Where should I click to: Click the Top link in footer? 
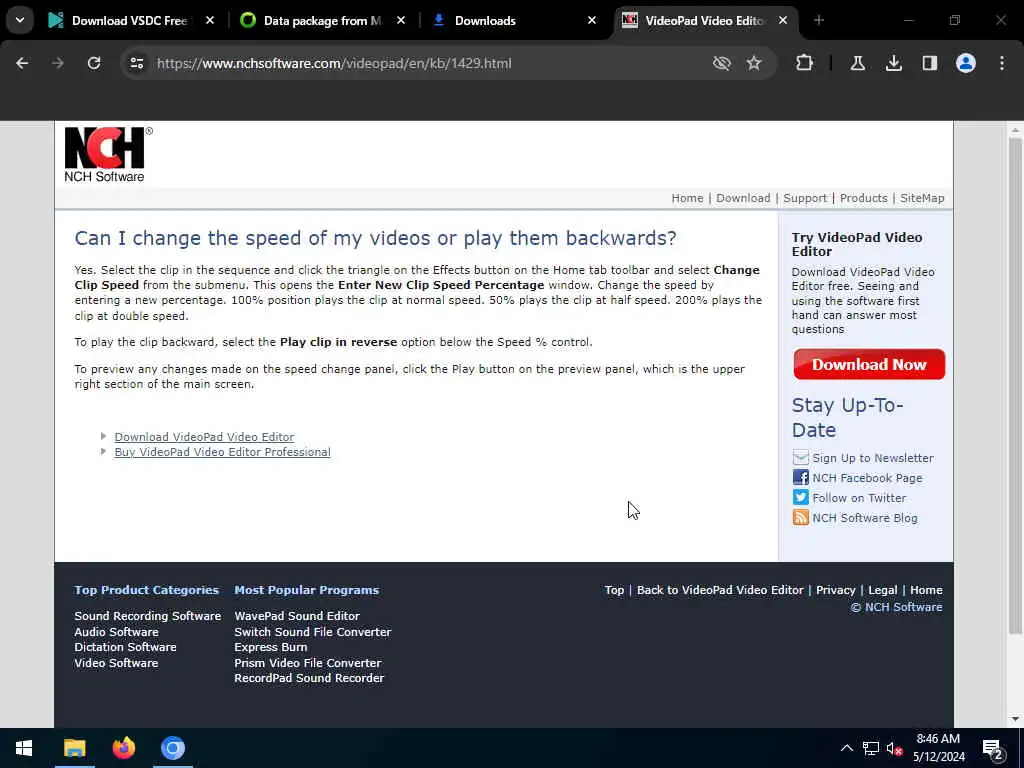(x=614, y=590)
